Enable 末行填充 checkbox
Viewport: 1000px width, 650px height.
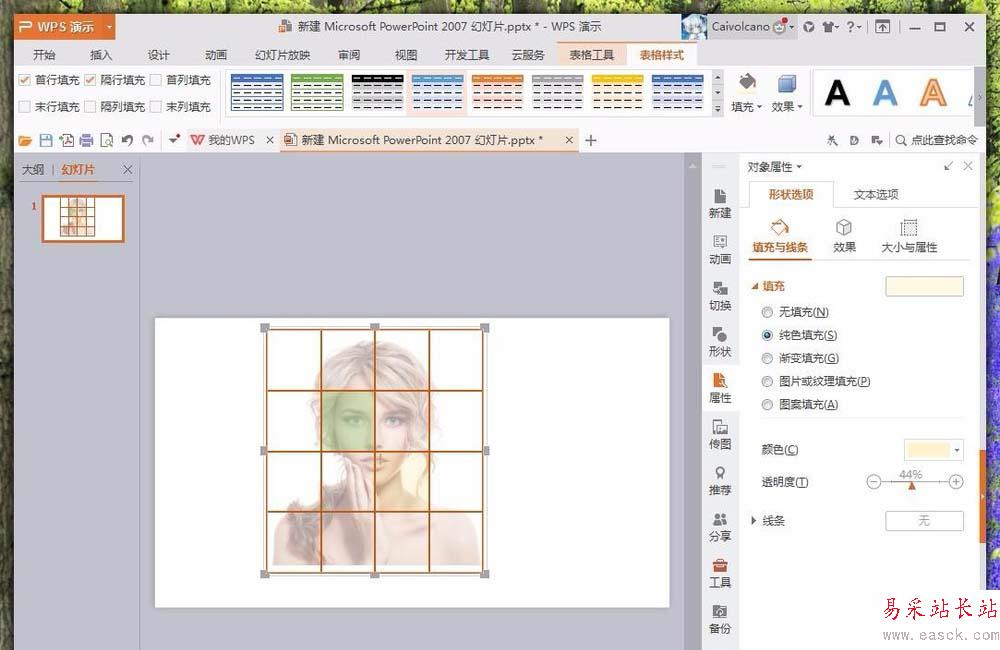click(x=25, y=107)
